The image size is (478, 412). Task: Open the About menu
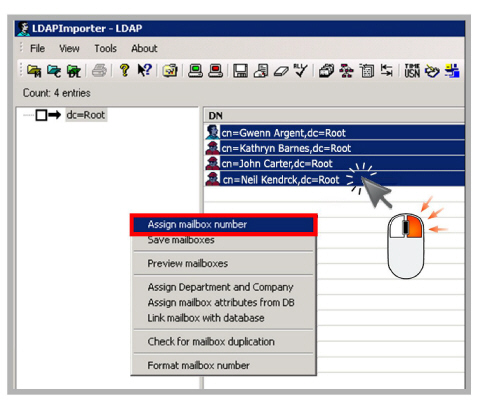click(144, 49)
